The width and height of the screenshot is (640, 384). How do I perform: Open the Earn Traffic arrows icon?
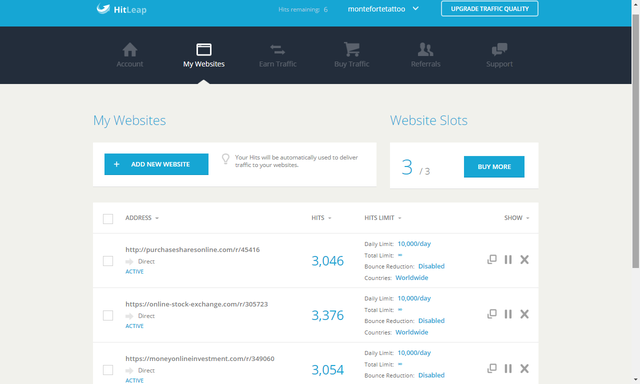coord(278,50)
